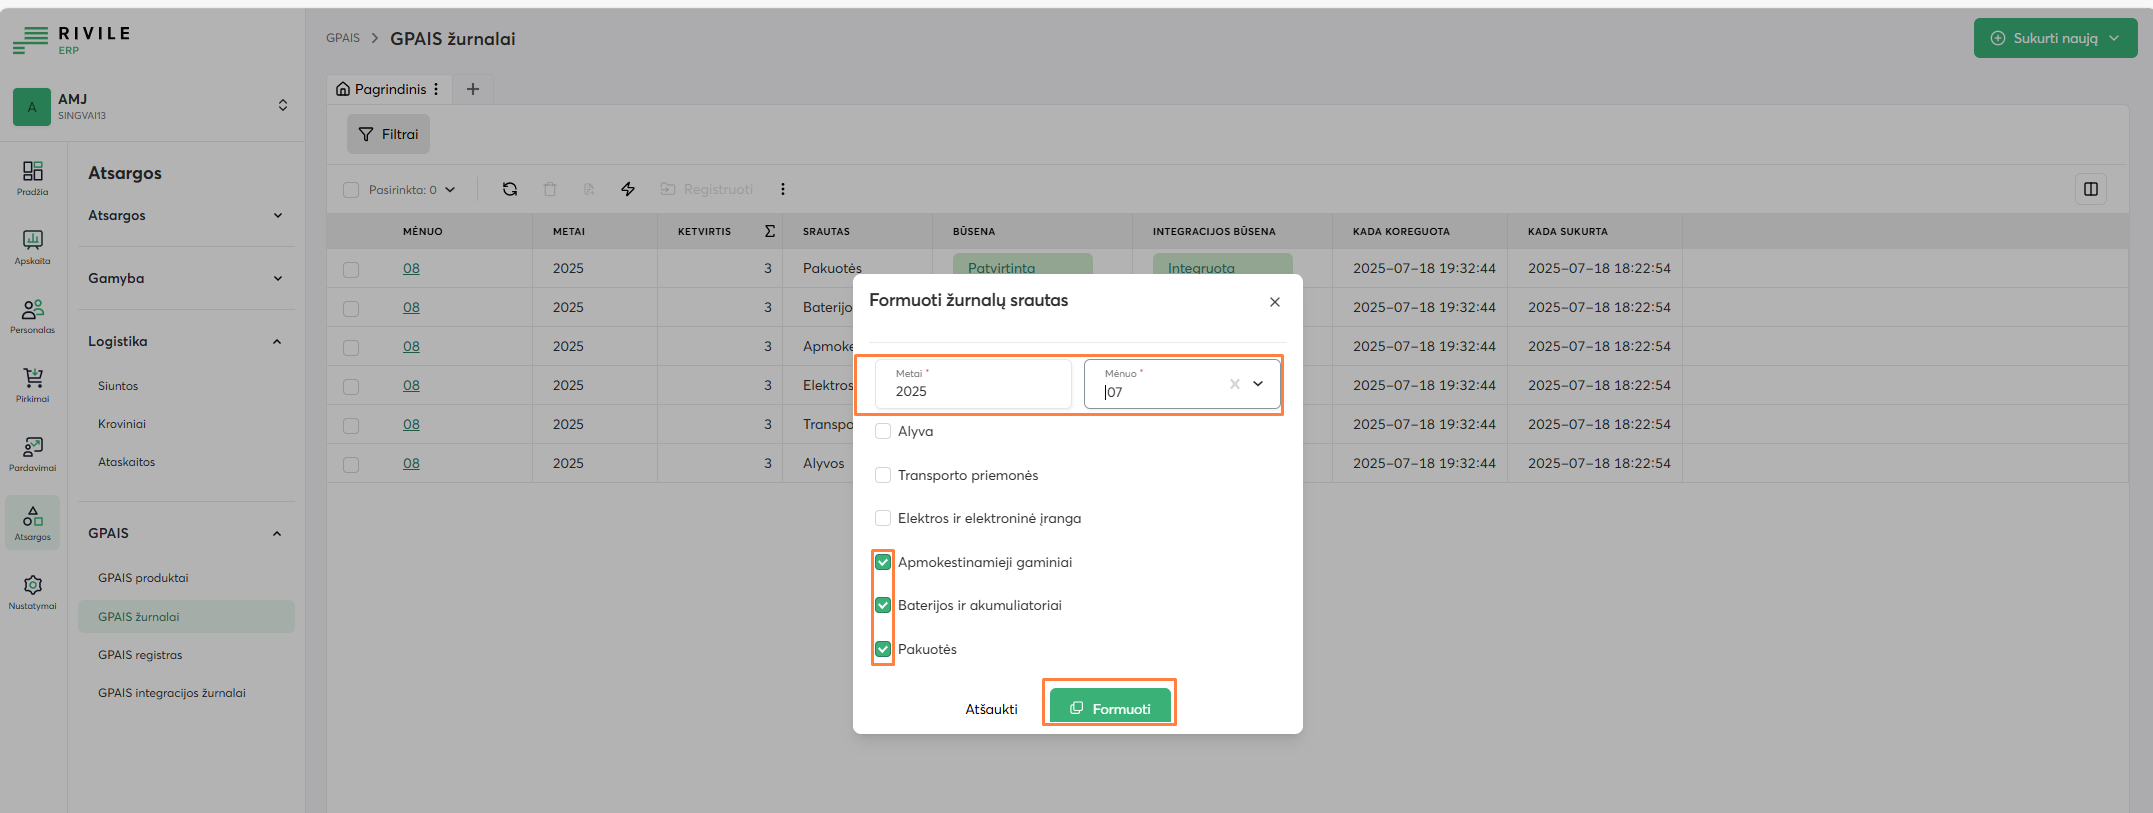Open GPAIS registras menu item
This screenshot has height=813, width=2153.
coord(140,655)
